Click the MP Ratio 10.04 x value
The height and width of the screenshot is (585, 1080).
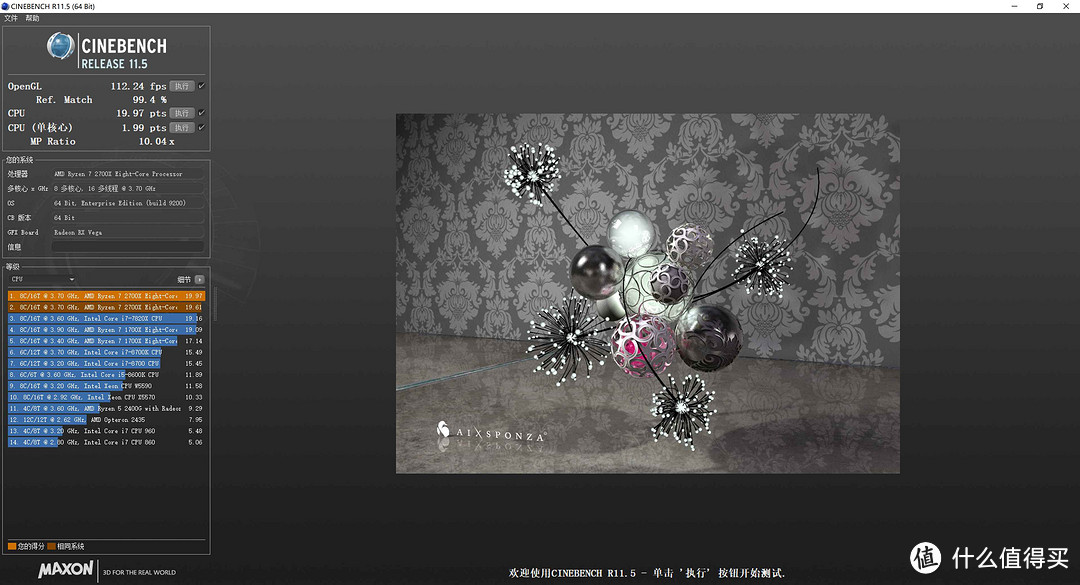click(156, 141)
